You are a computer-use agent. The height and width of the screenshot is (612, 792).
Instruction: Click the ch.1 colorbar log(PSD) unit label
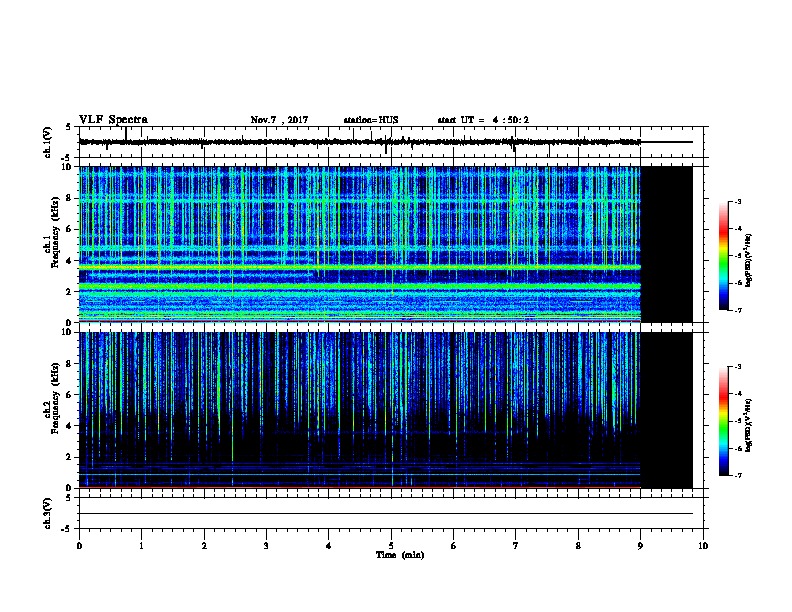(748, 260)
